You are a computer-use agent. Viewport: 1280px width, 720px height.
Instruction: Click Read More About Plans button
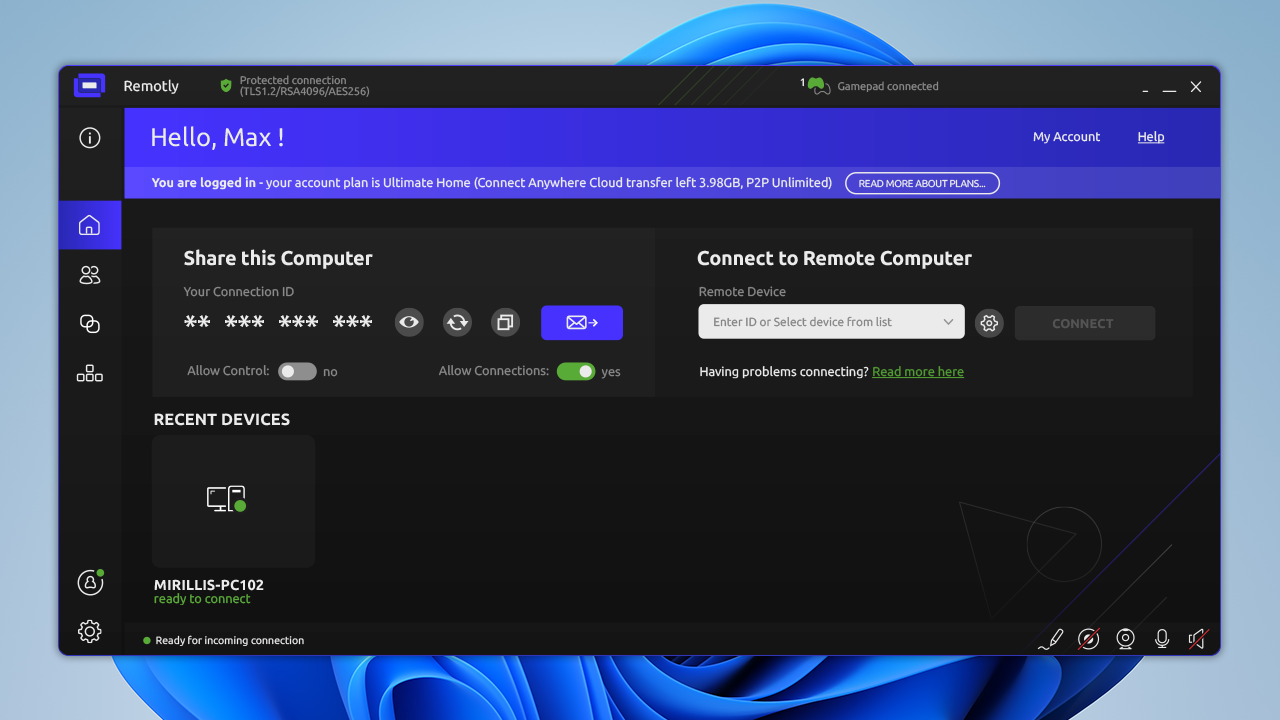[922, 183]
